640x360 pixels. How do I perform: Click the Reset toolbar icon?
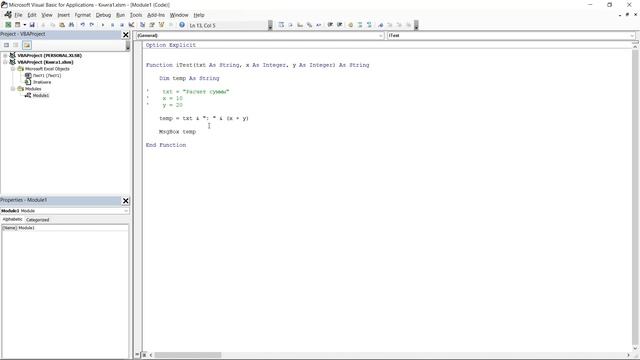[122, 25]
